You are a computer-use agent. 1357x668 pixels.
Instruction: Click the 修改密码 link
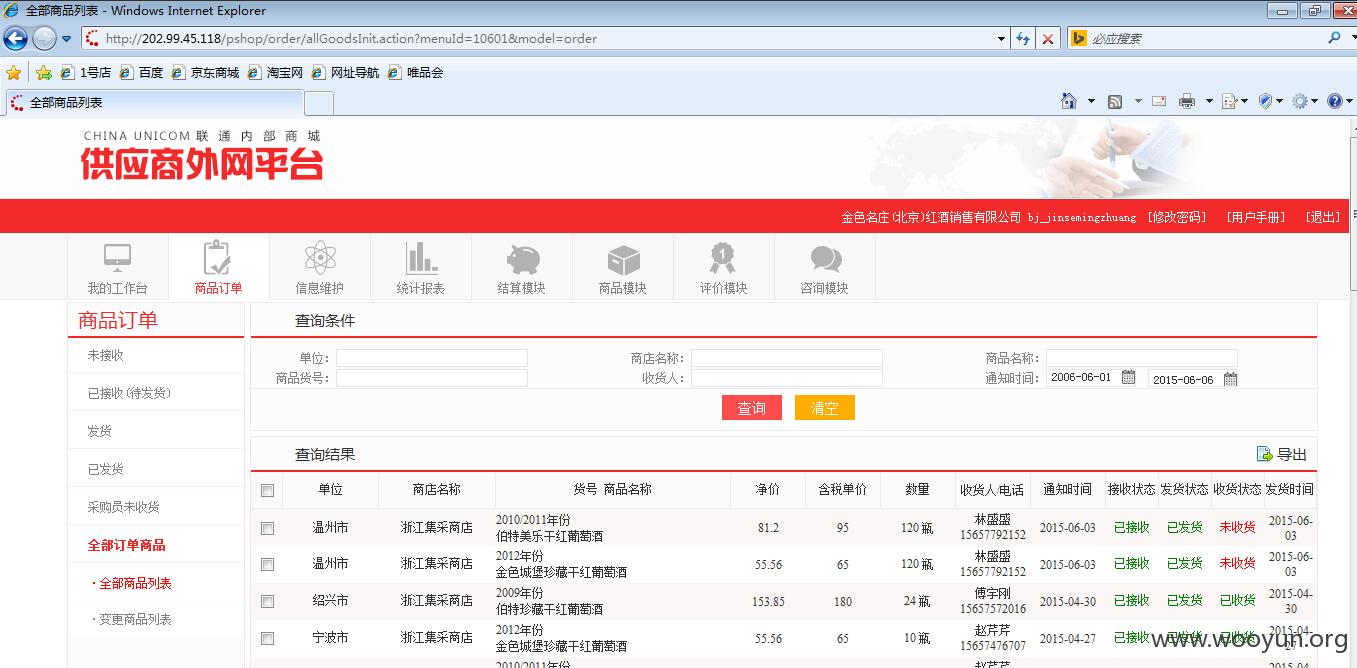(1177, 217)
